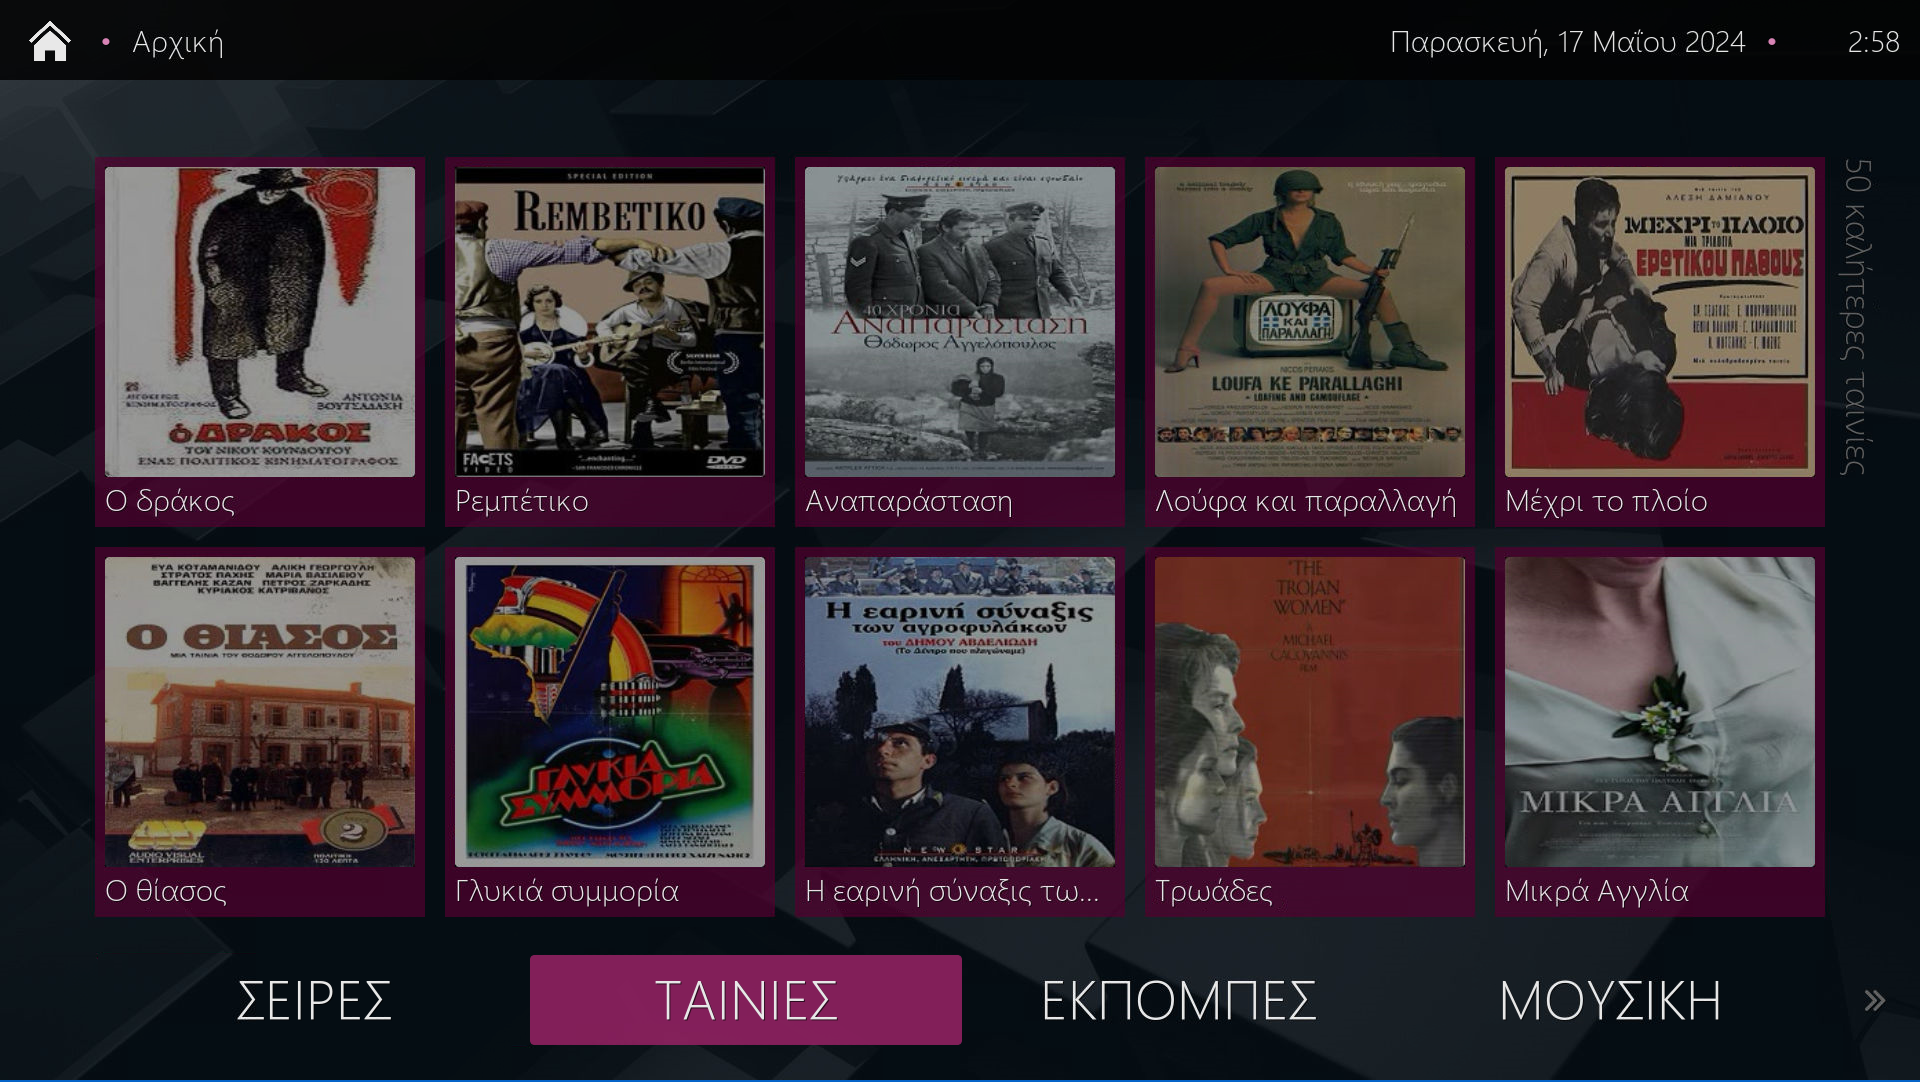
Task: Open the Αναπαράσταση film poster
Action: (960, 342)
